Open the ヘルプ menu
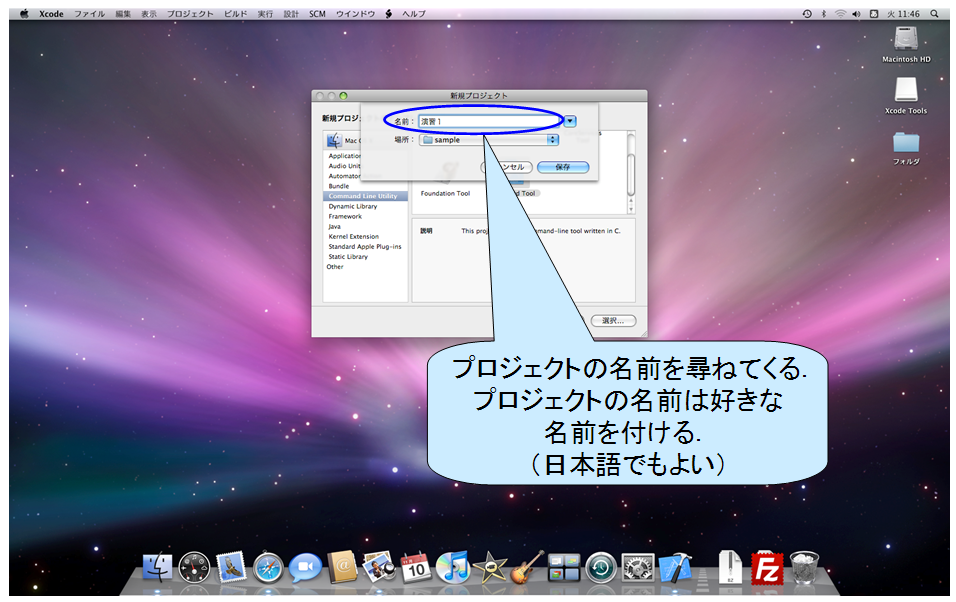The image size is (956, 602). click(x=414, y=13)
